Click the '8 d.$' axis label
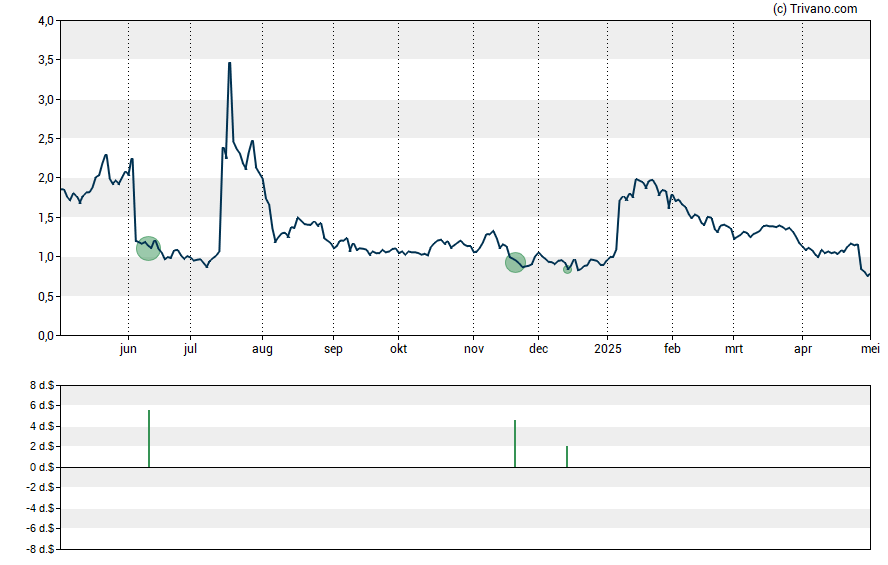888x565 pixels. [42, 386]
